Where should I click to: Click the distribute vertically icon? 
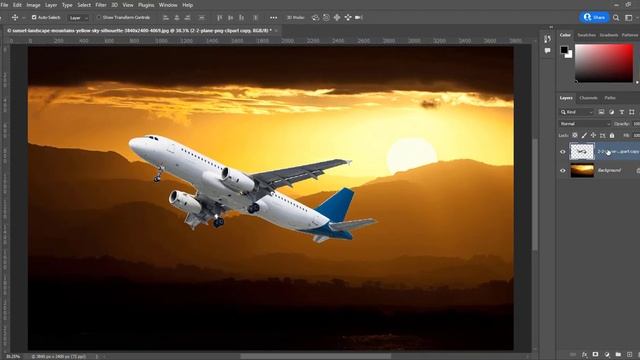coord(256,18)
